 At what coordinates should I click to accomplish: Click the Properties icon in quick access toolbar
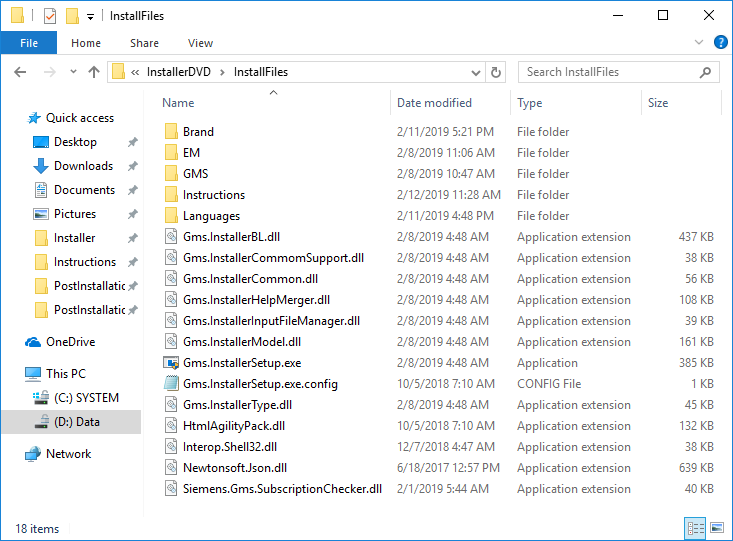point(50,16)
